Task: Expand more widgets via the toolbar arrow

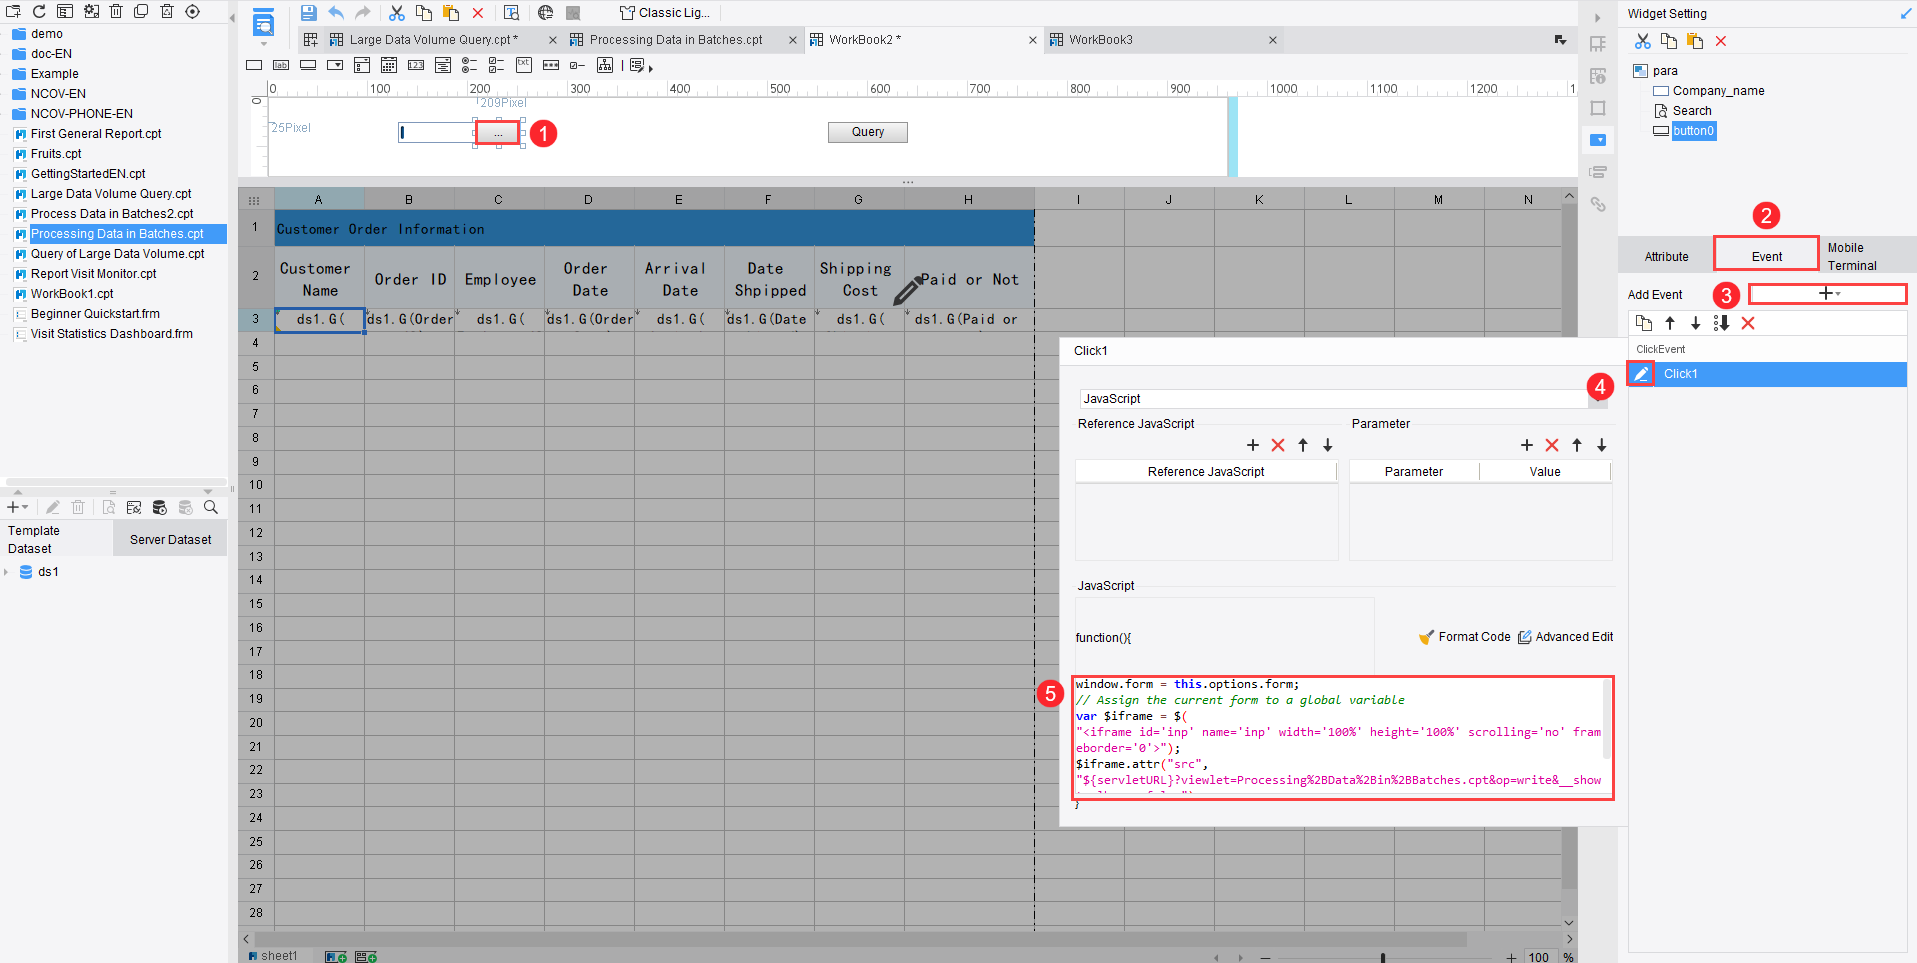Action: point(650,67)
